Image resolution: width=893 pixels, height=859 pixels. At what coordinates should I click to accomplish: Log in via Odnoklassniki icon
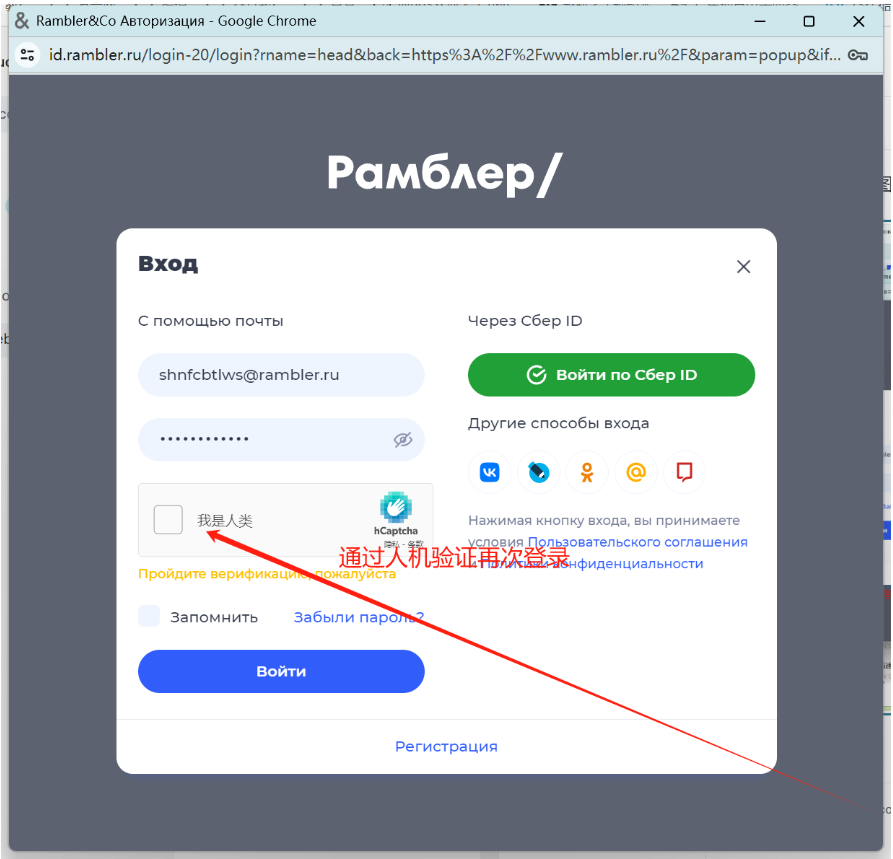[x=587, y=472]
